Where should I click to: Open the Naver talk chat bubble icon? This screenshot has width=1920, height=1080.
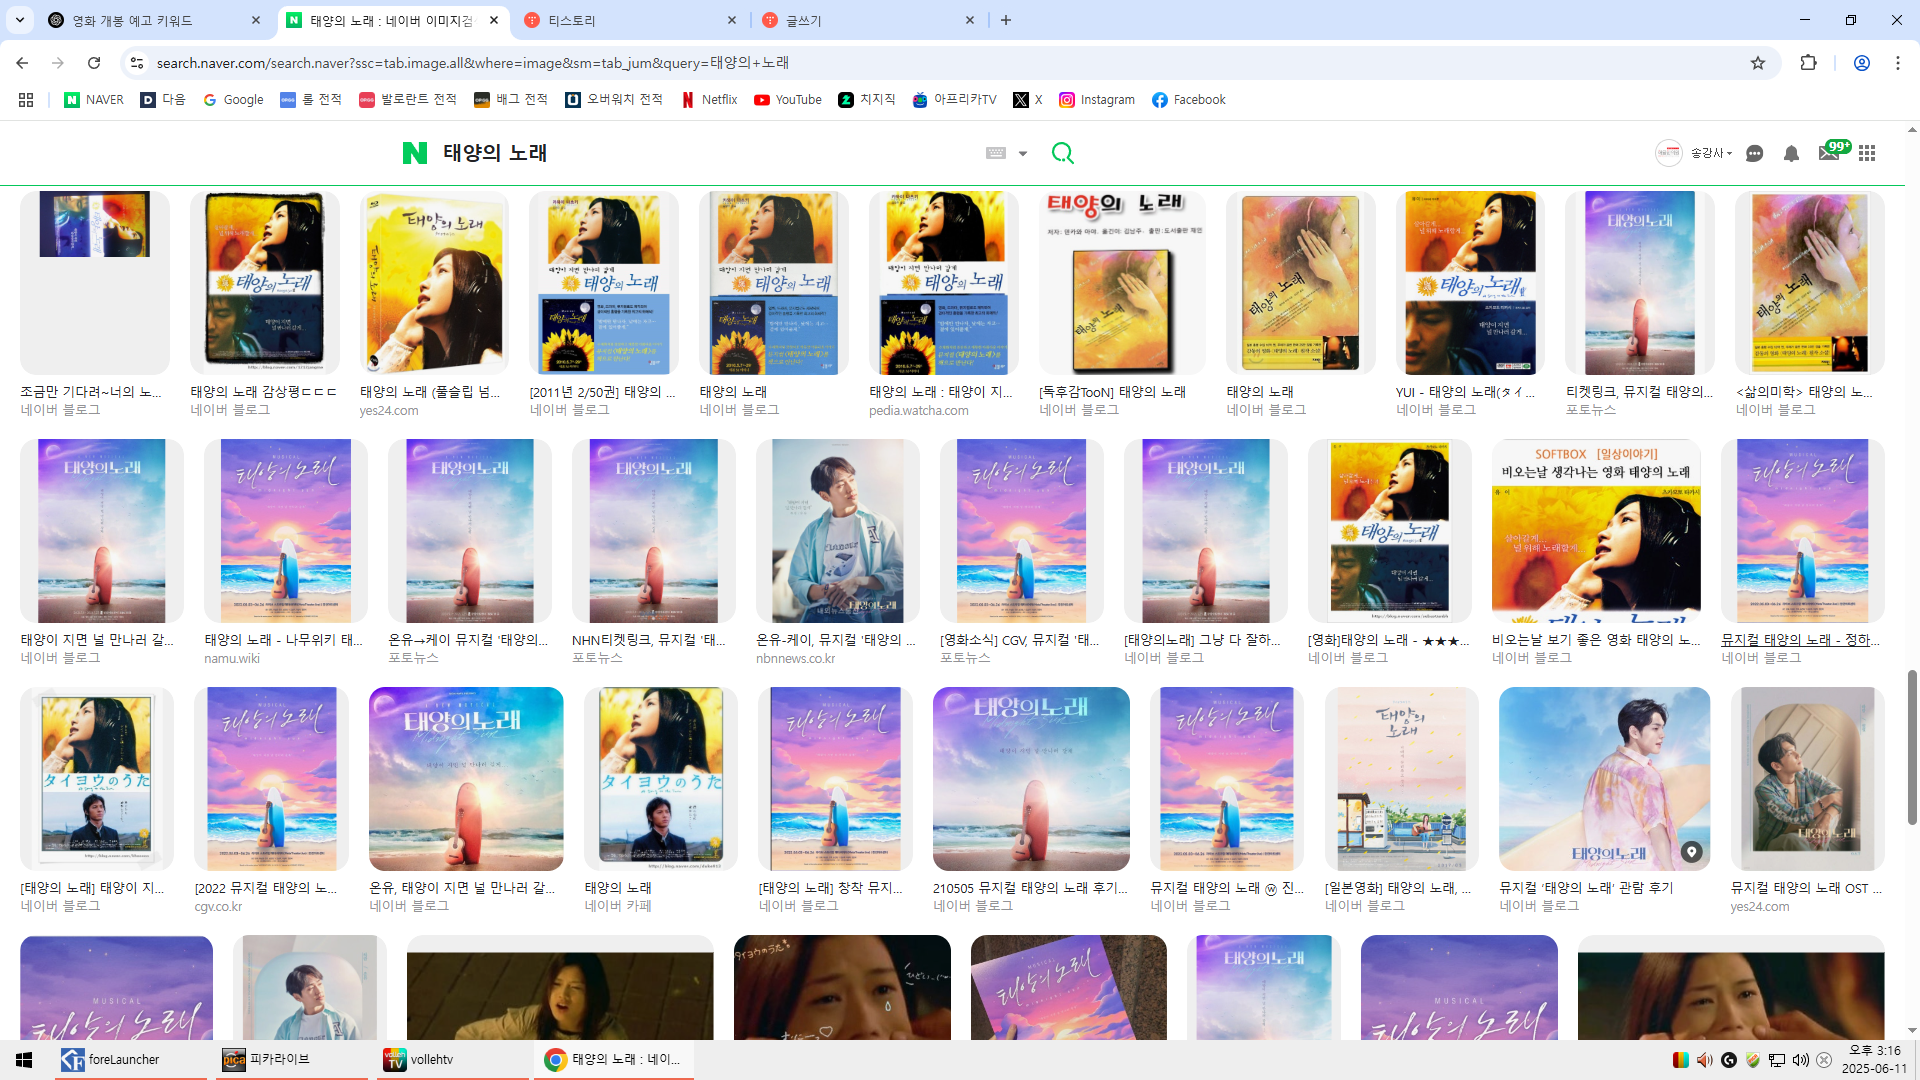coord(1754,153)
